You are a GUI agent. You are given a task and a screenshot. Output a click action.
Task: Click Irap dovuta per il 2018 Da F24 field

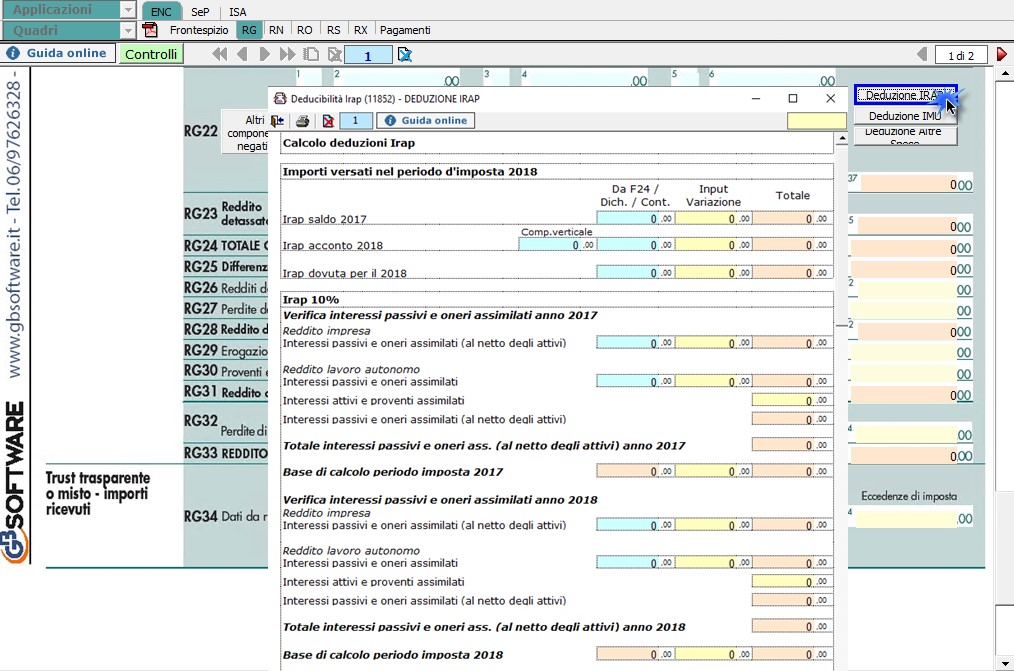(635, 272)
